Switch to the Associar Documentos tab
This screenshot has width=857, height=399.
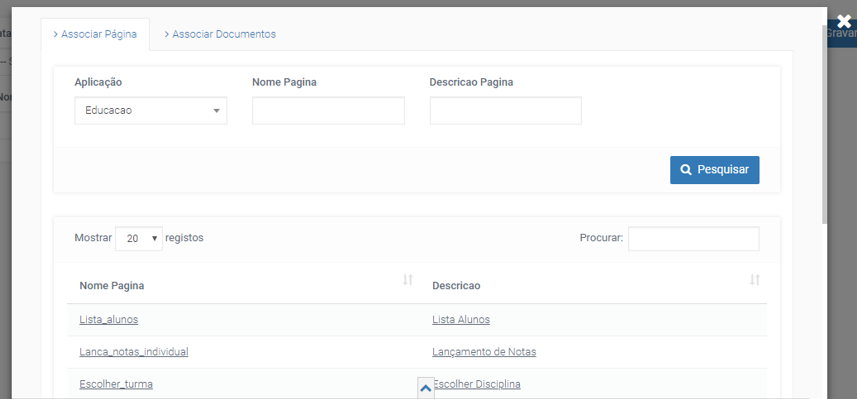220,34
